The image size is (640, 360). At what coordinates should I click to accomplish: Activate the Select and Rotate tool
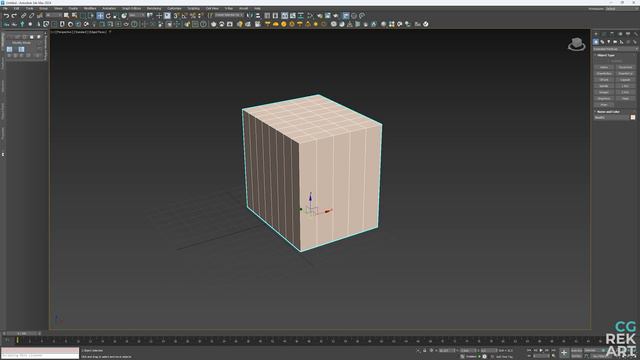point(108,16)
